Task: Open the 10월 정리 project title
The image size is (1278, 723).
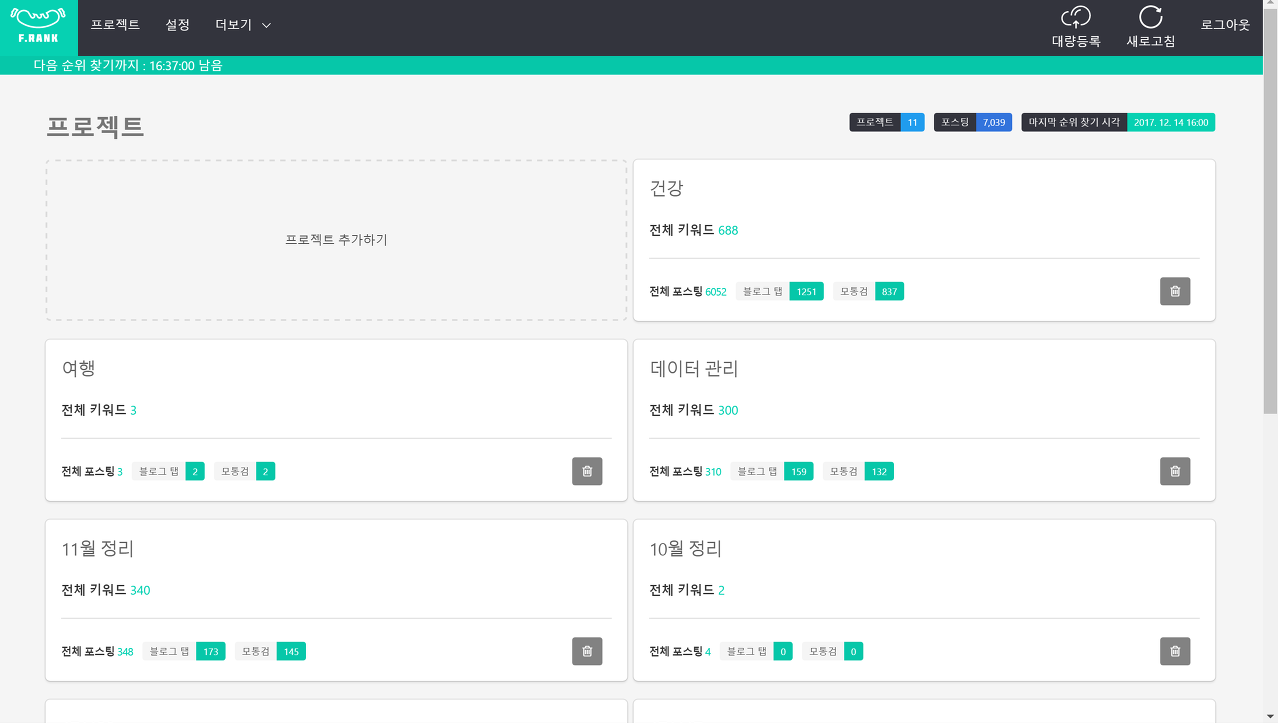Action: (686, 548)
